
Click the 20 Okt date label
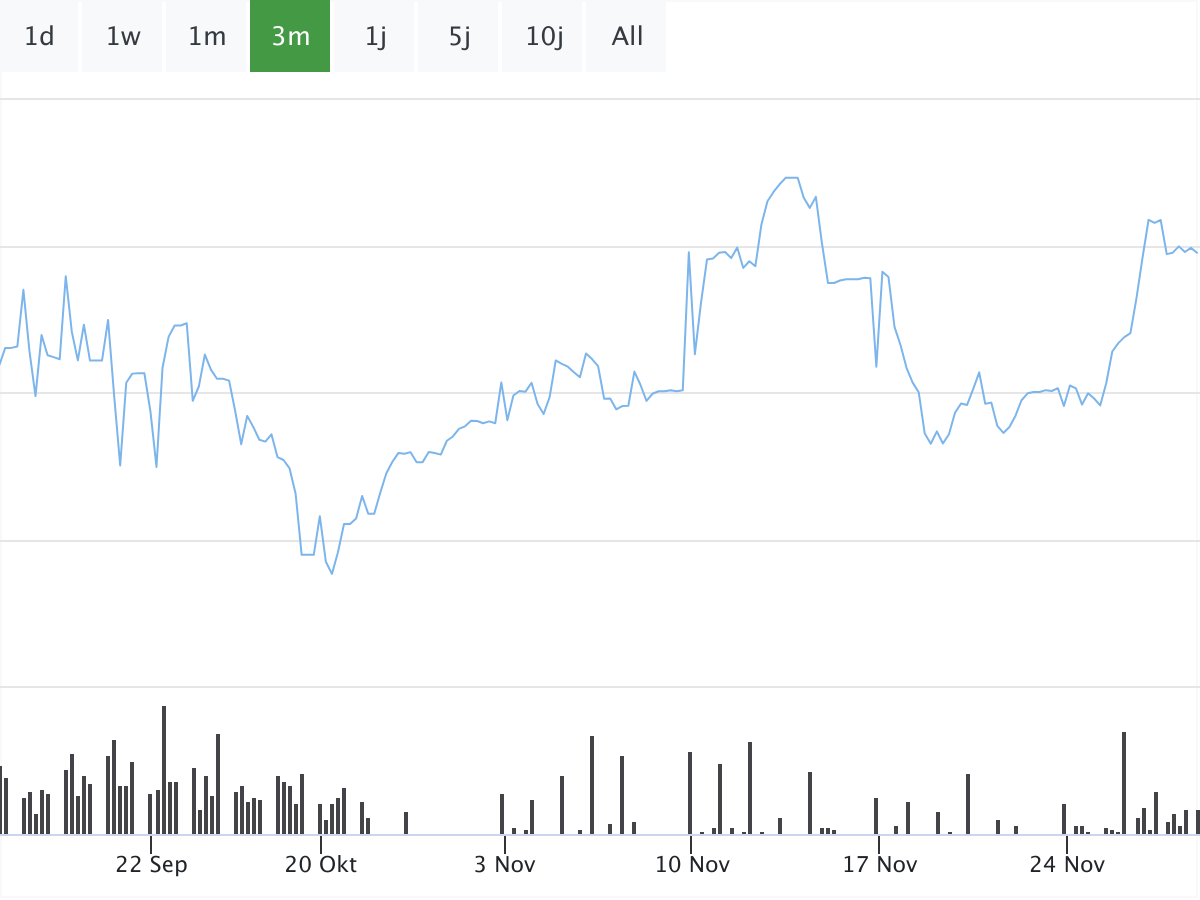point(320,864)
